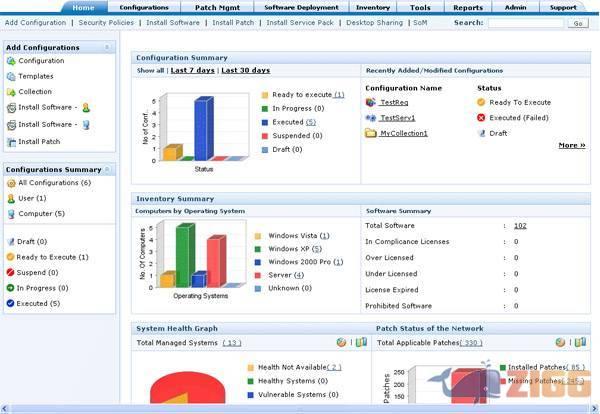Collapse the Add Configurations panel
The width and height of the screenshot is (600, 414).
(x=107, y=47)
